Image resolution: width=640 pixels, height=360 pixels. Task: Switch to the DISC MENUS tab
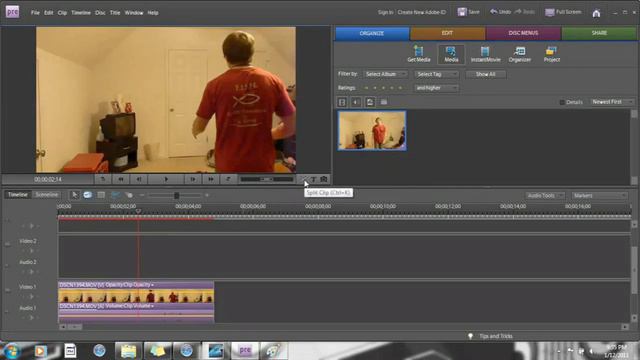[523, 33]
